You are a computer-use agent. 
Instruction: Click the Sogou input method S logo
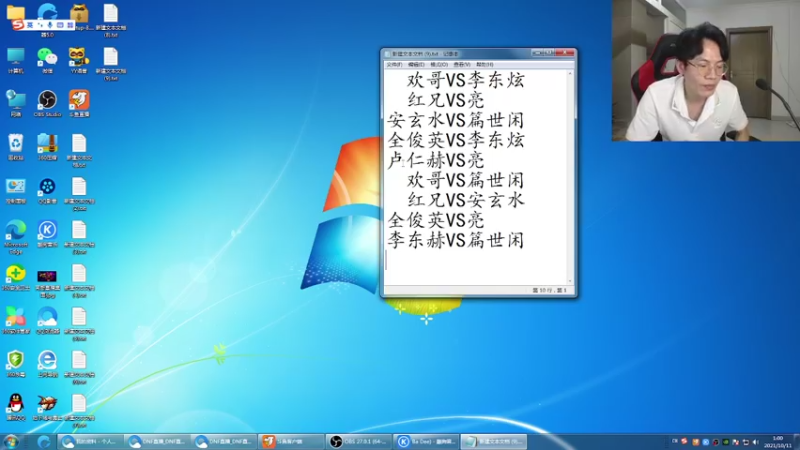[x=18, y=24]
